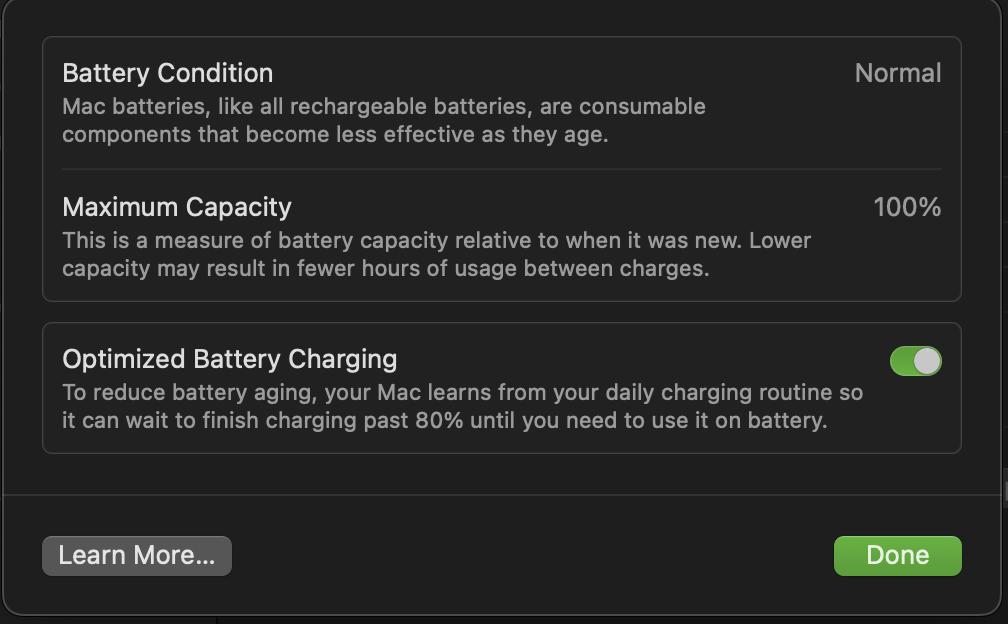Click the word "consumable" in battery description
This screenshot has height=624, width=1008.
click(x=642, y=107)
